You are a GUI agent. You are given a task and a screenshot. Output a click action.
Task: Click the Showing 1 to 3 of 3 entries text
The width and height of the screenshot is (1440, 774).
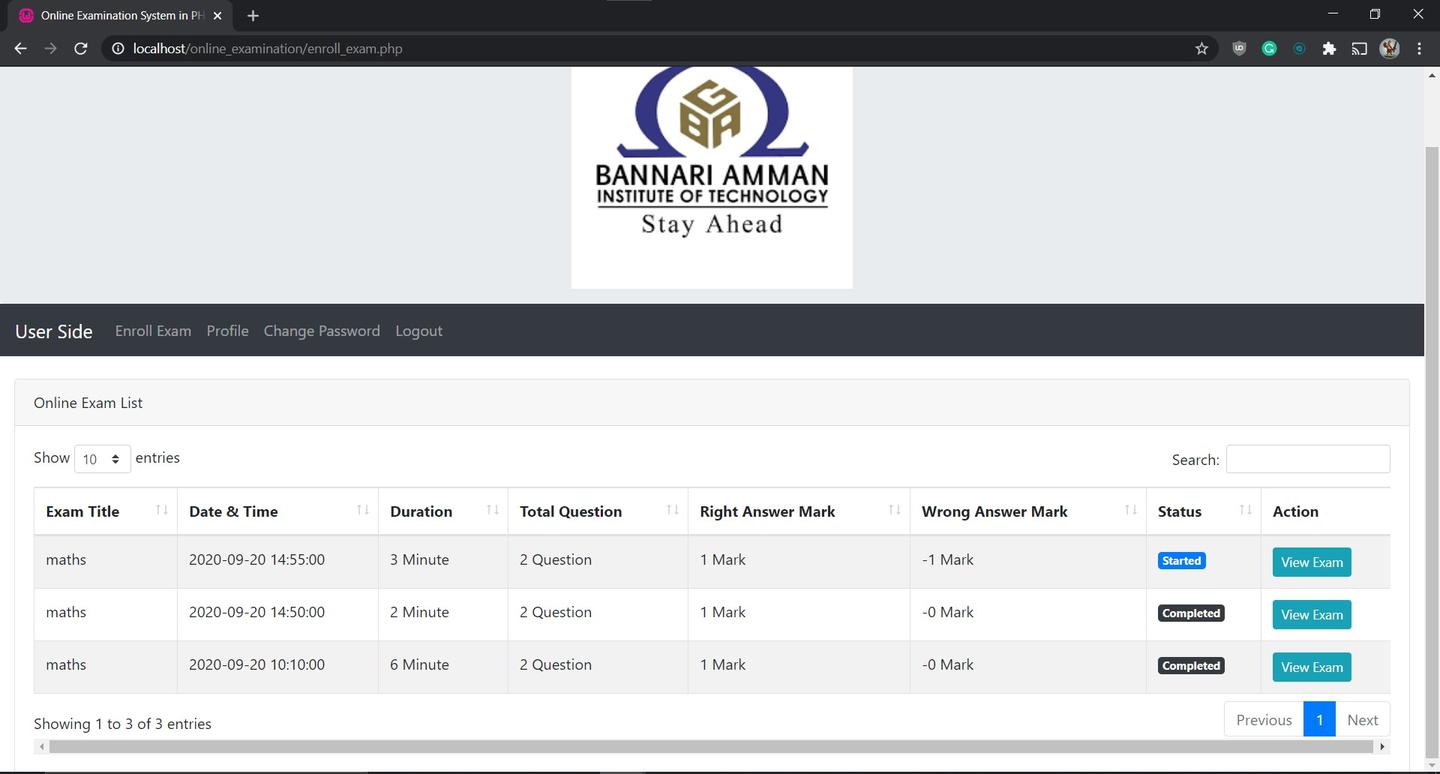tap(123, 724)
